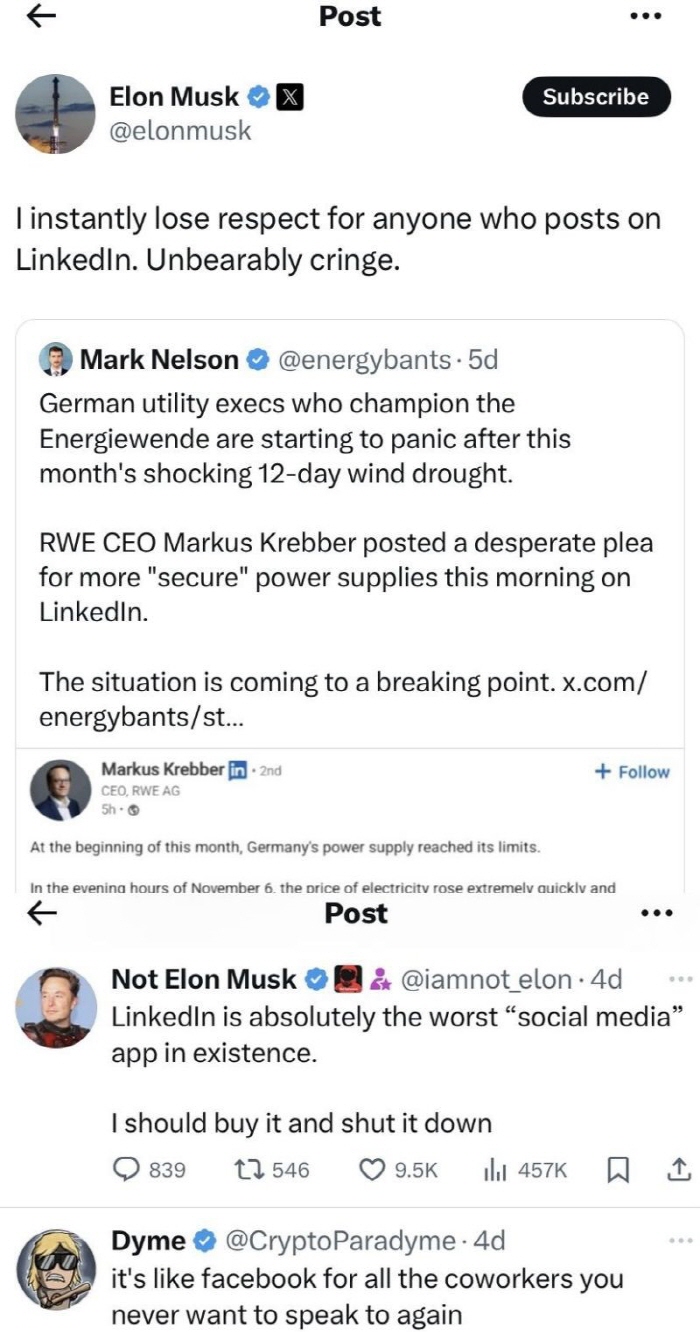Open the @elonmusk handle link
This screenshot has height=1332, width=700.
[x=180, y=130]
